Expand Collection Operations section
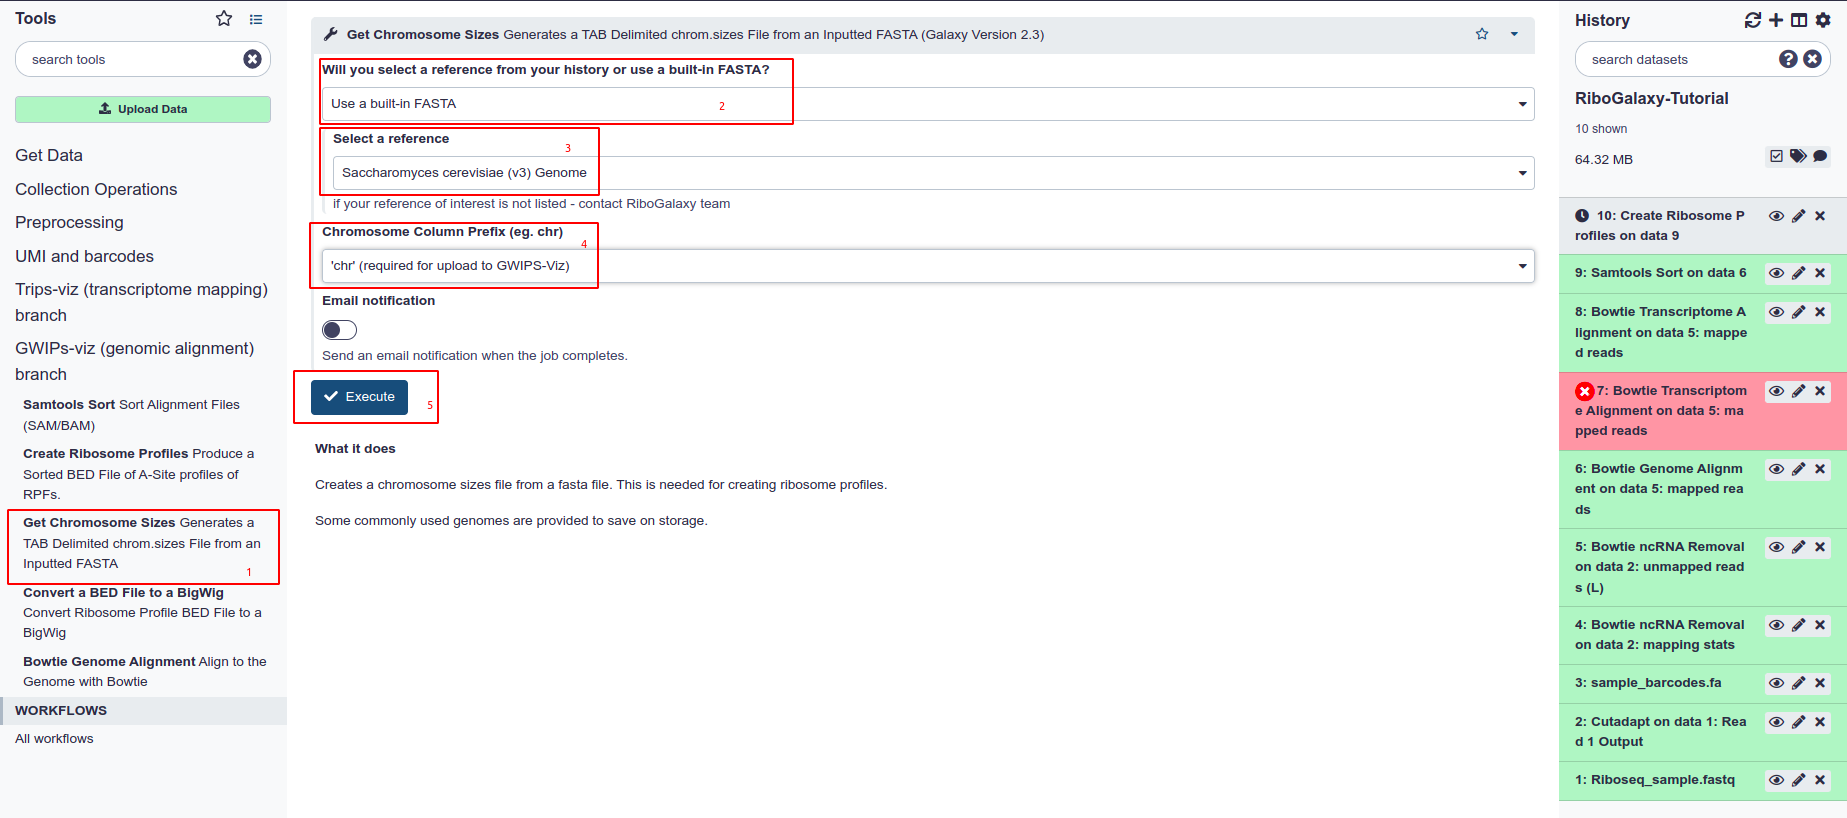 pyautogui.click(x=96, y=189)
